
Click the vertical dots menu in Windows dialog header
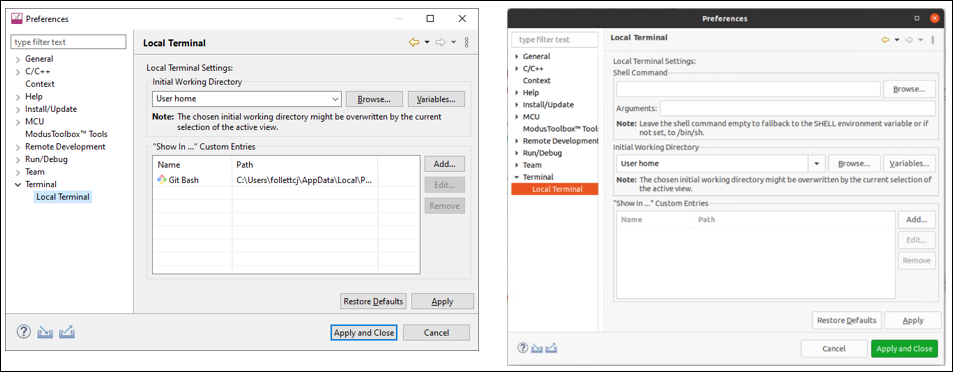tap(466, 43)
